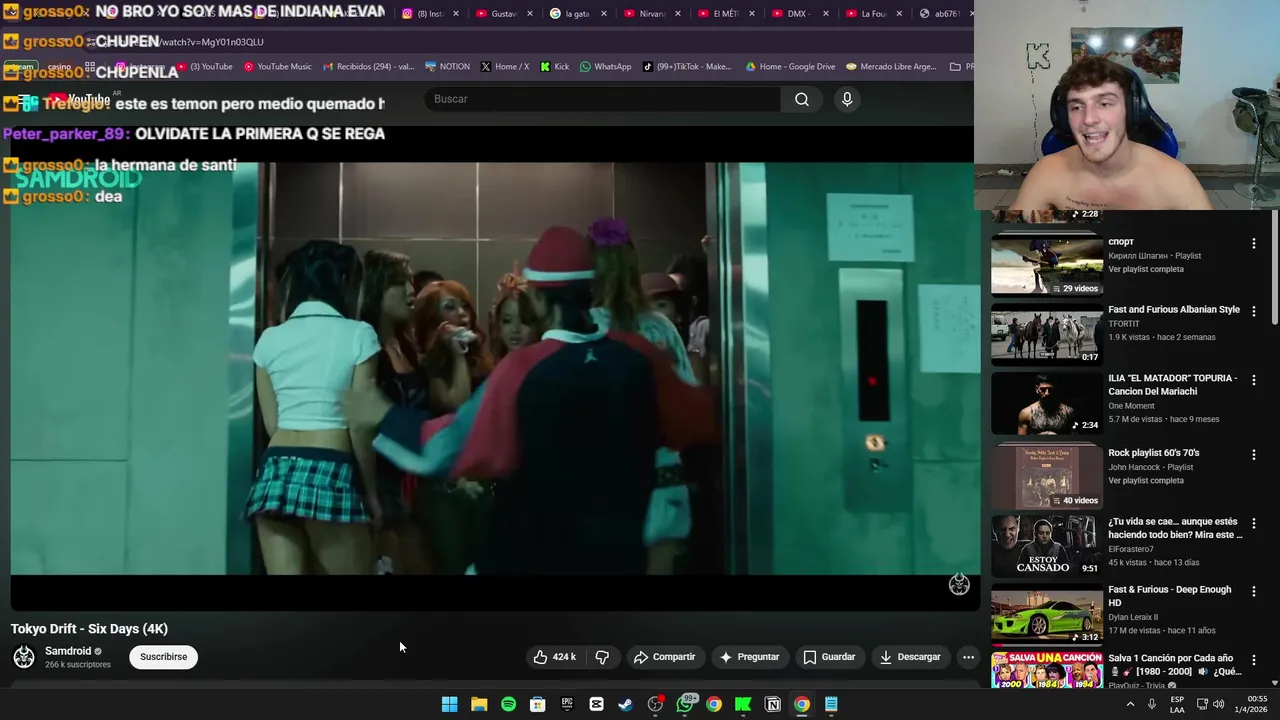Activate YouTube voice search microphone
This screenshot has width=1280, height=720.
847,99
